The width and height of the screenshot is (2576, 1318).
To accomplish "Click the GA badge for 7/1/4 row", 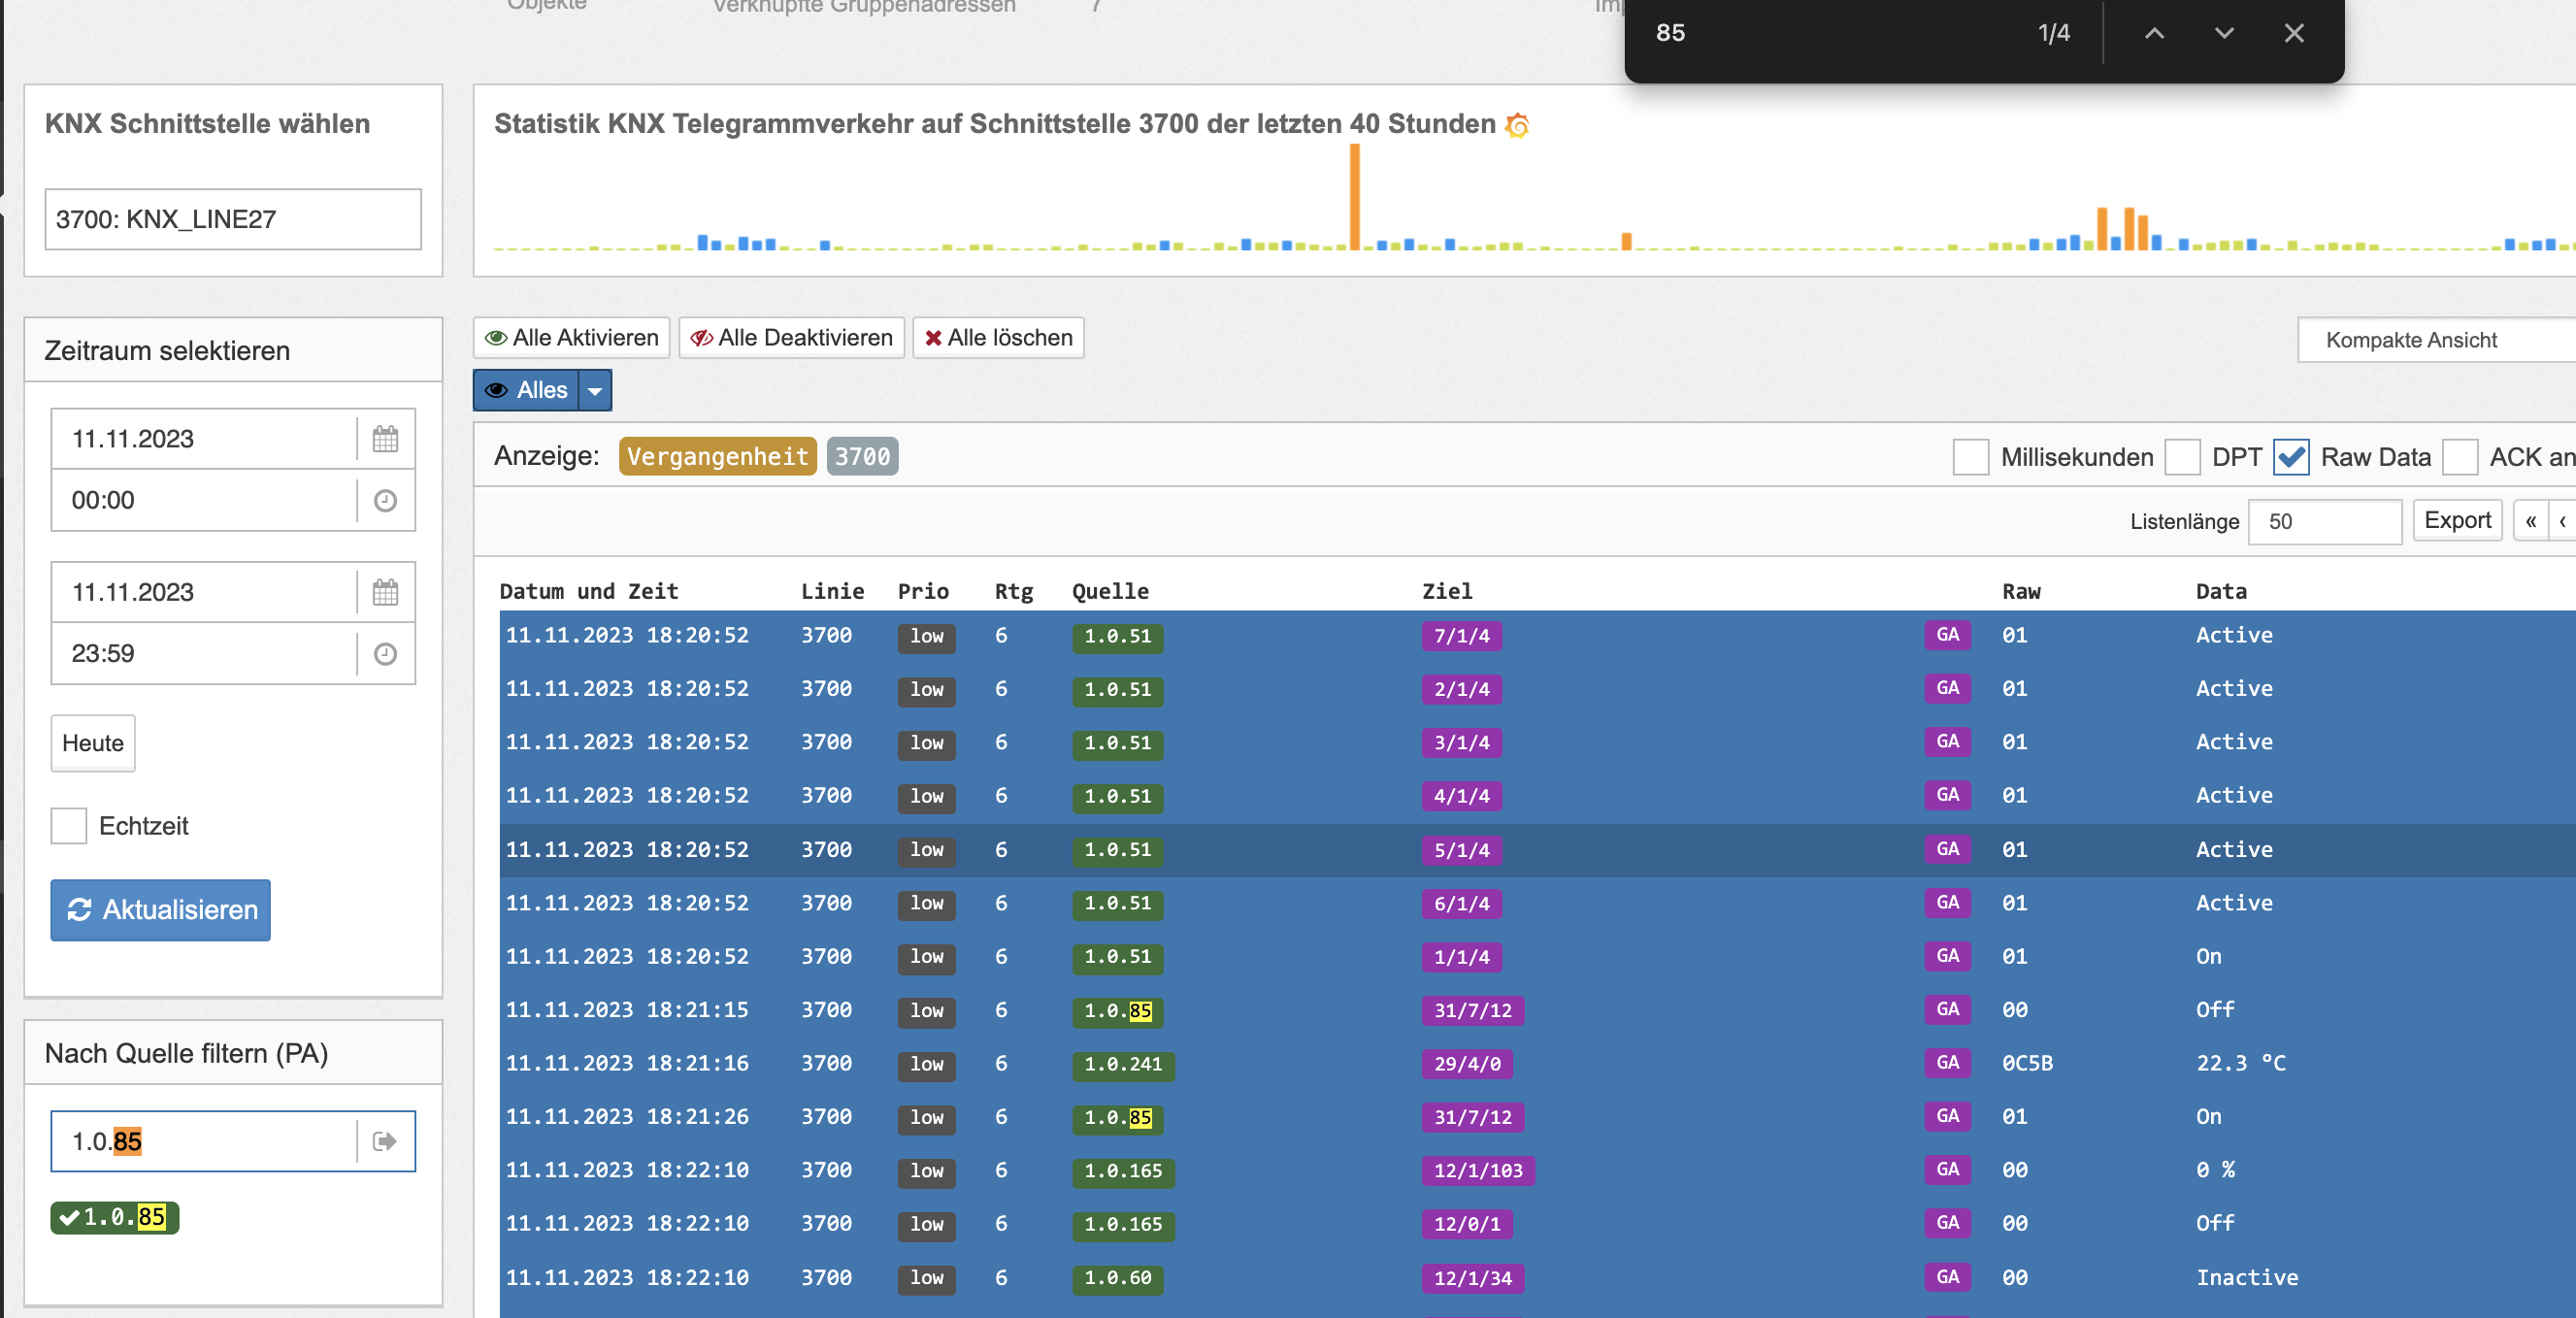I will click(x=1947, y=635).
